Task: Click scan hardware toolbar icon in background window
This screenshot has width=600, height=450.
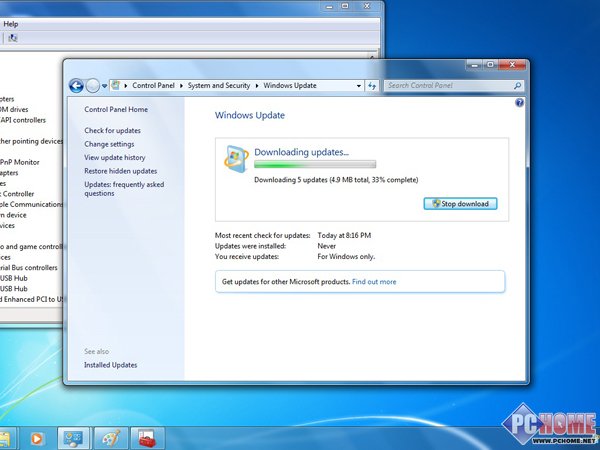Action: point(13,38)
